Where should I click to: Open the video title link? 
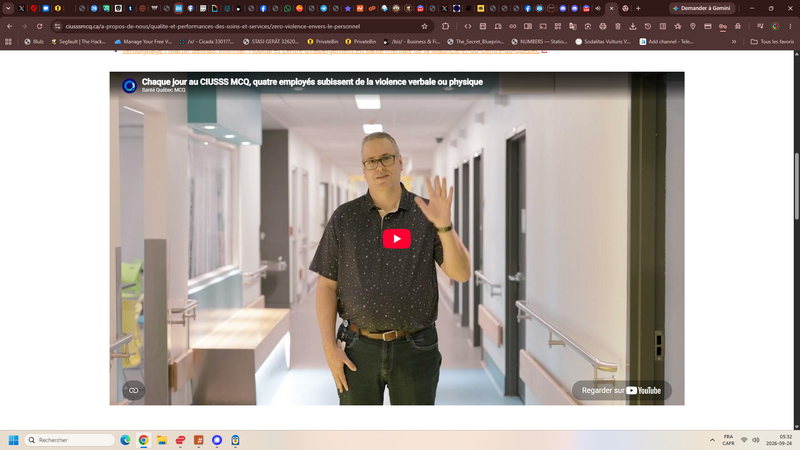point(312,82)
